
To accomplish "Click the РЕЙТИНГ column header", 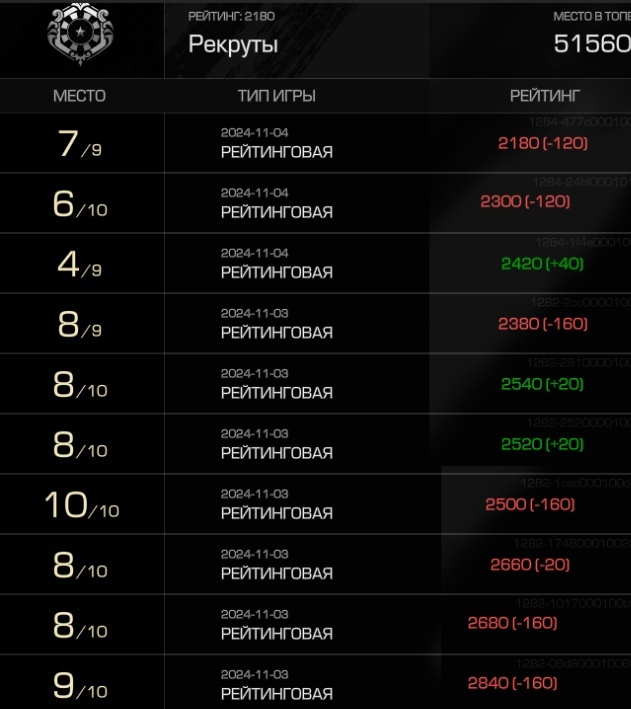I will 545,96.
